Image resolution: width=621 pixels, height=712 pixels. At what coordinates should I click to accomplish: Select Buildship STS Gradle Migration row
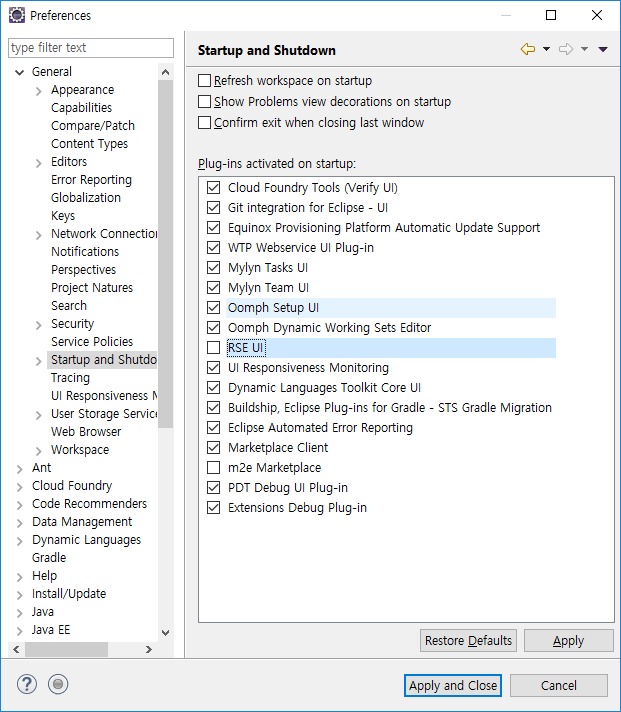tap(389, 407)
